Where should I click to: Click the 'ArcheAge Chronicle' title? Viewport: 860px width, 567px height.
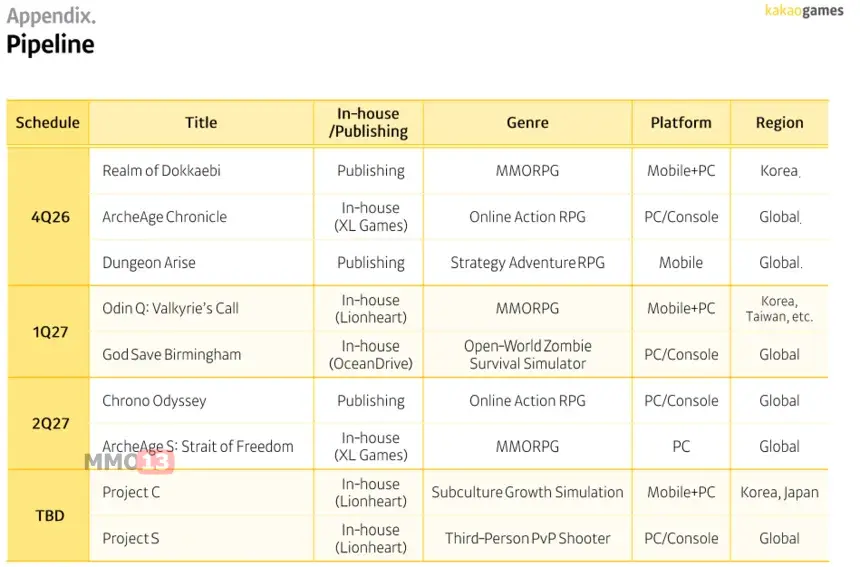point(165,217)
